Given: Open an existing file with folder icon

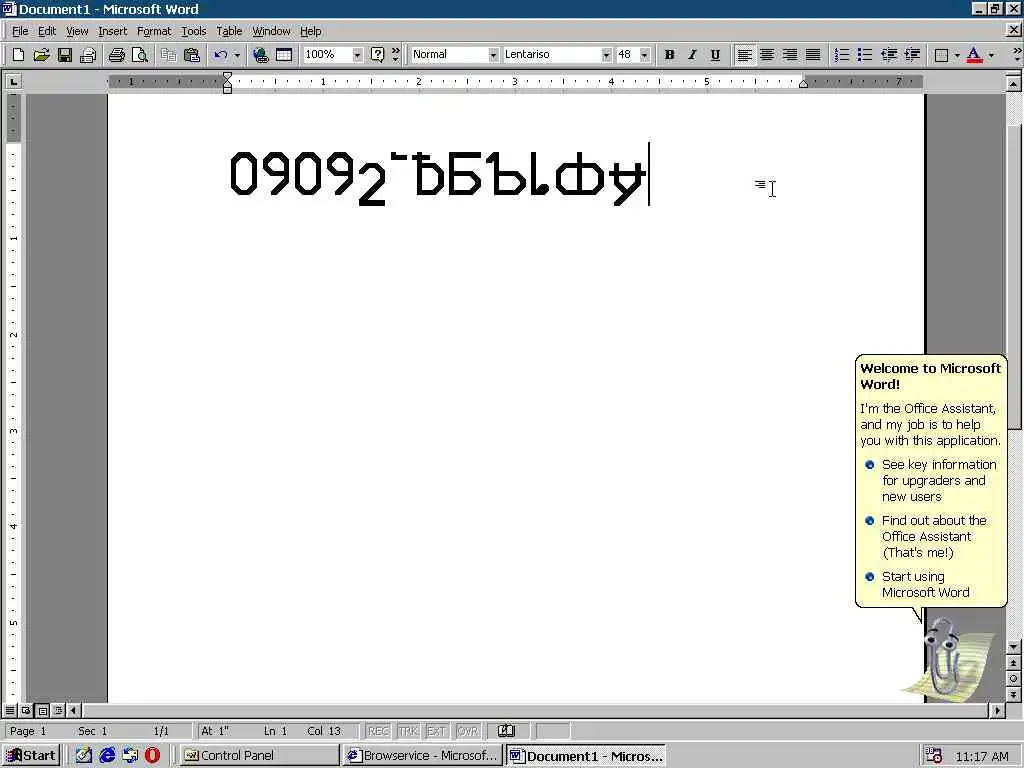Looking at the screenshot, I should pyautogui.click(x=42, y=55).
